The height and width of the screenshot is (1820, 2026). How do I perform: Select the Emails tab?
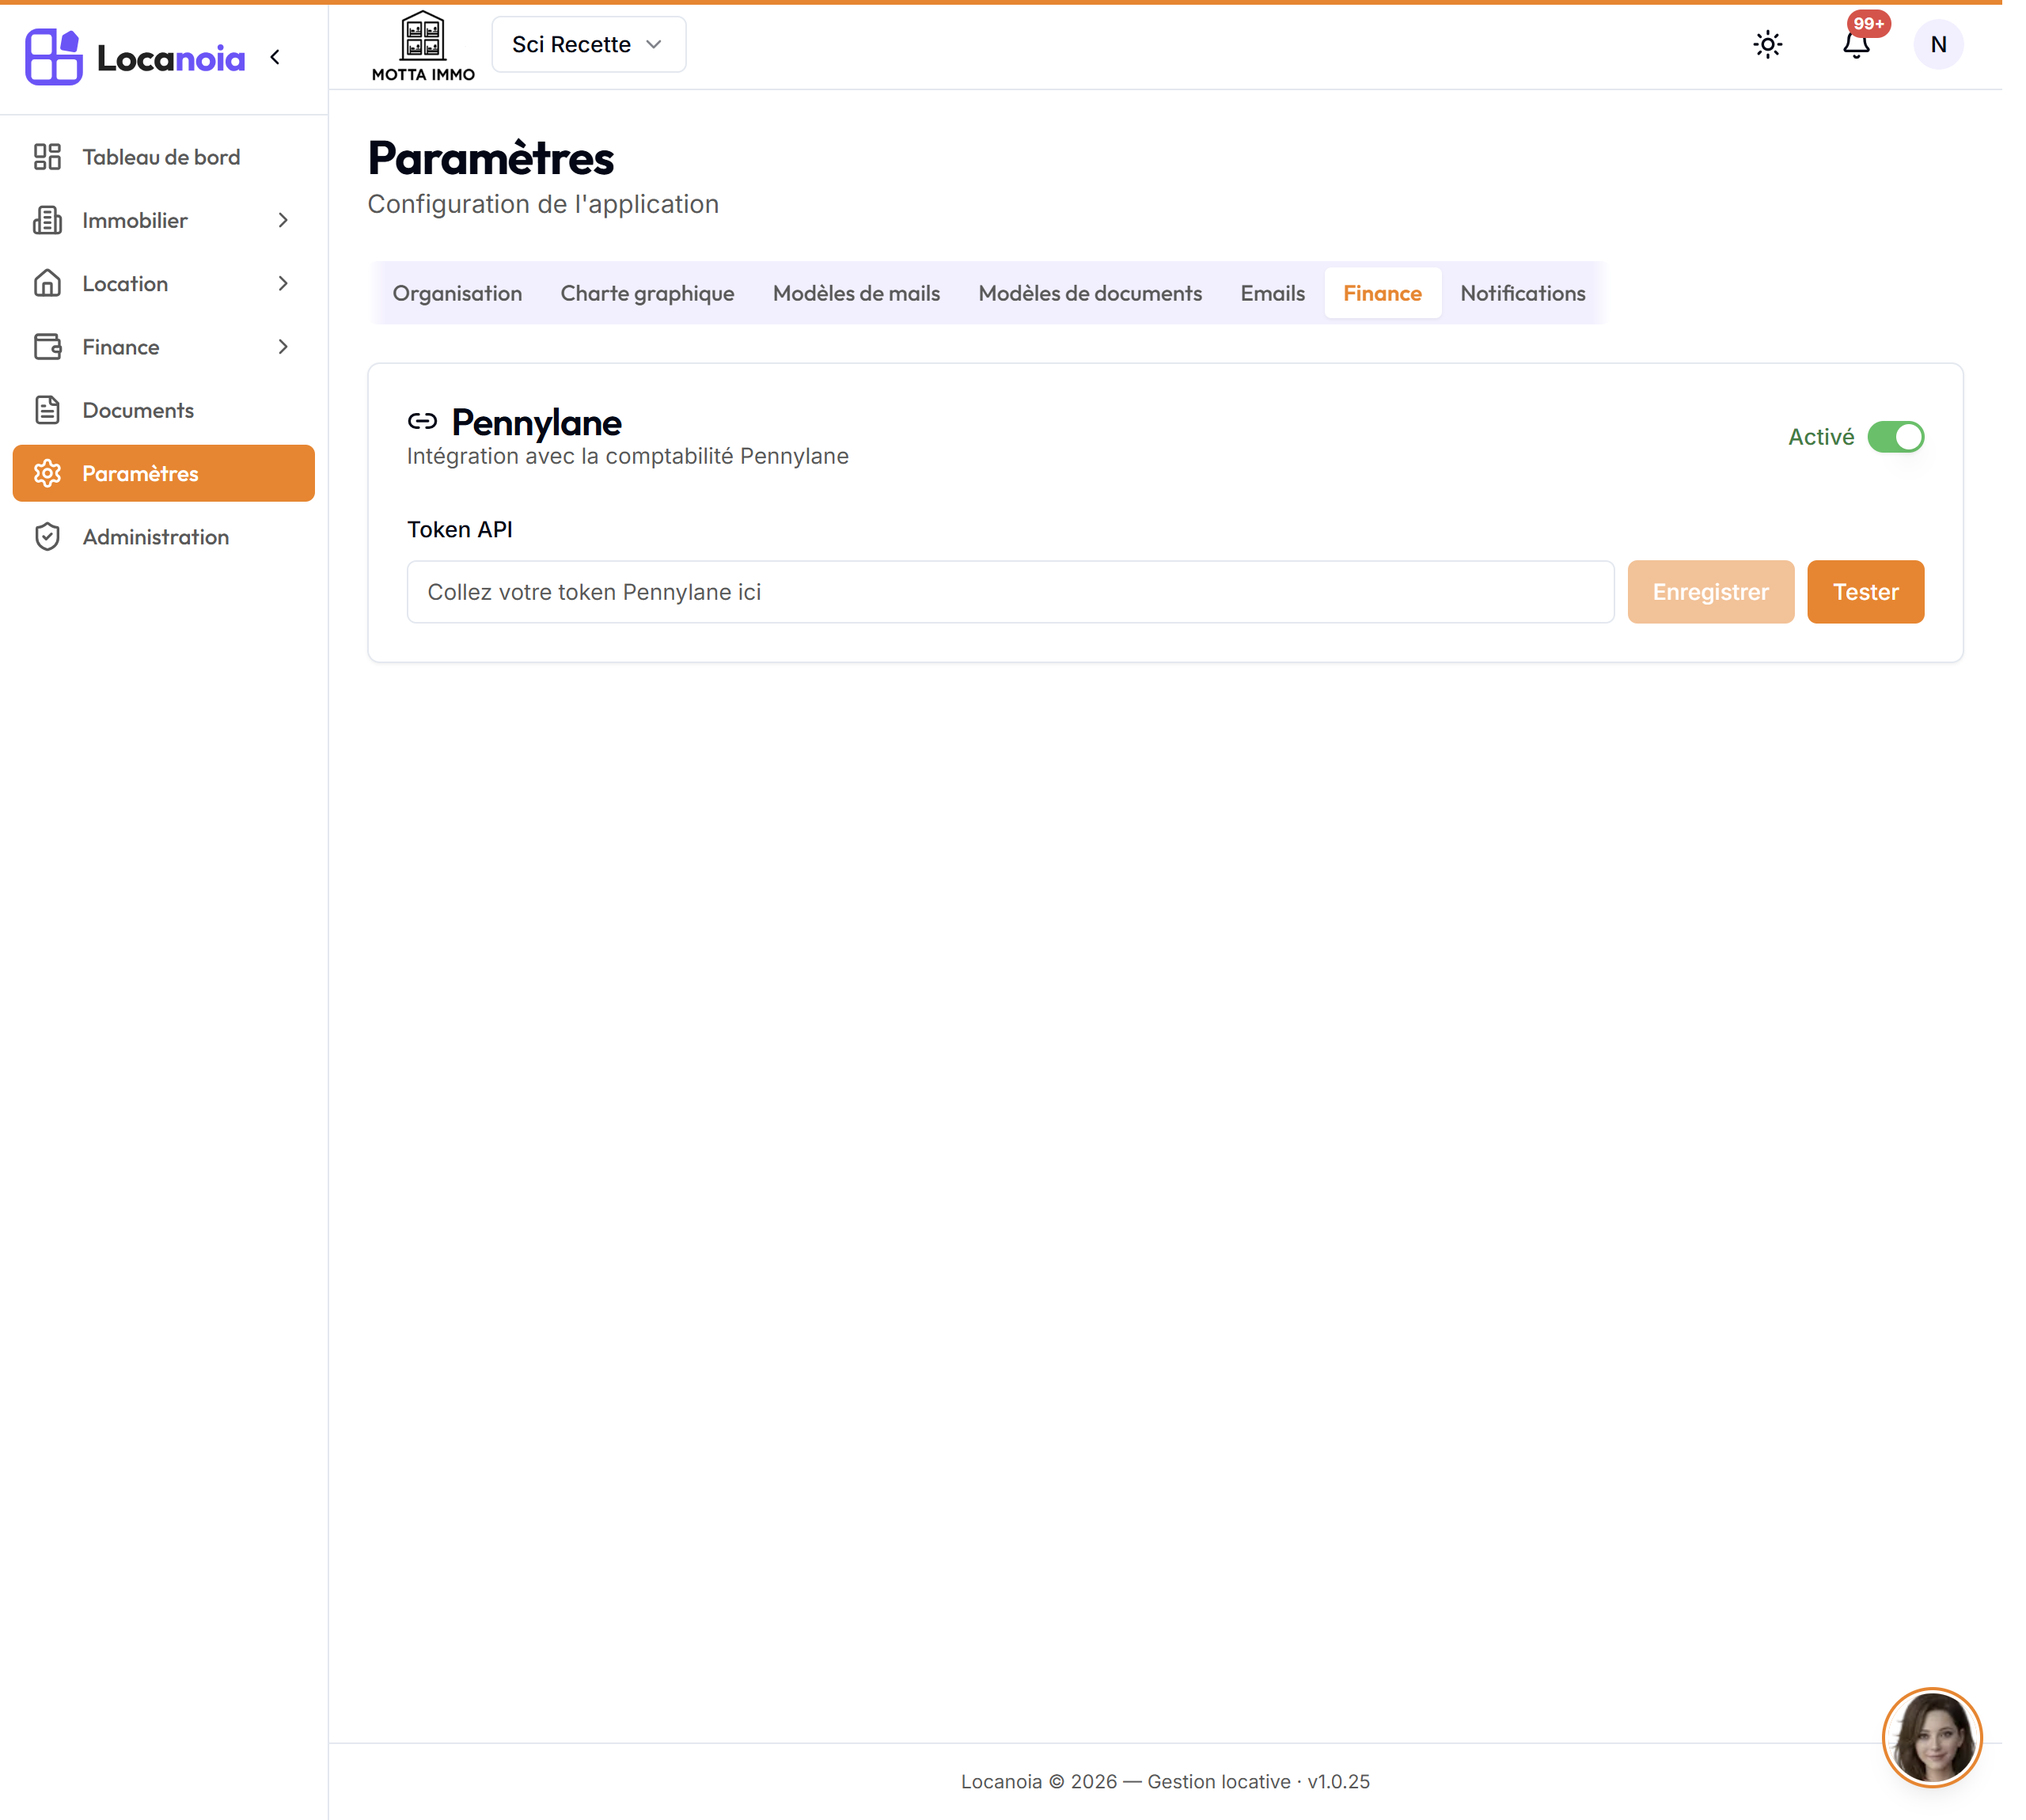(1272, 293)
